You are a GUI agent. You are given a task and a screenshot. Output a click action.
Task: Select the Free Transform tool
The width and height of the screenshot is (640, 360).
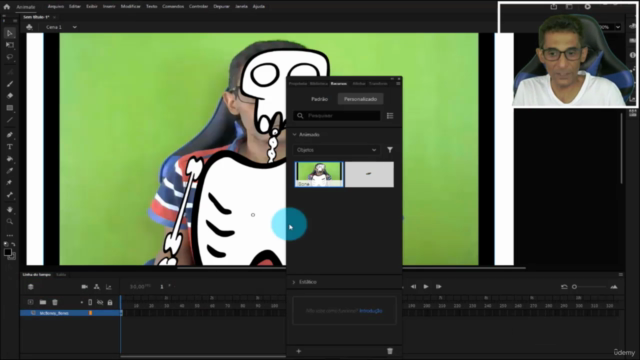click(x=10, y=45)
